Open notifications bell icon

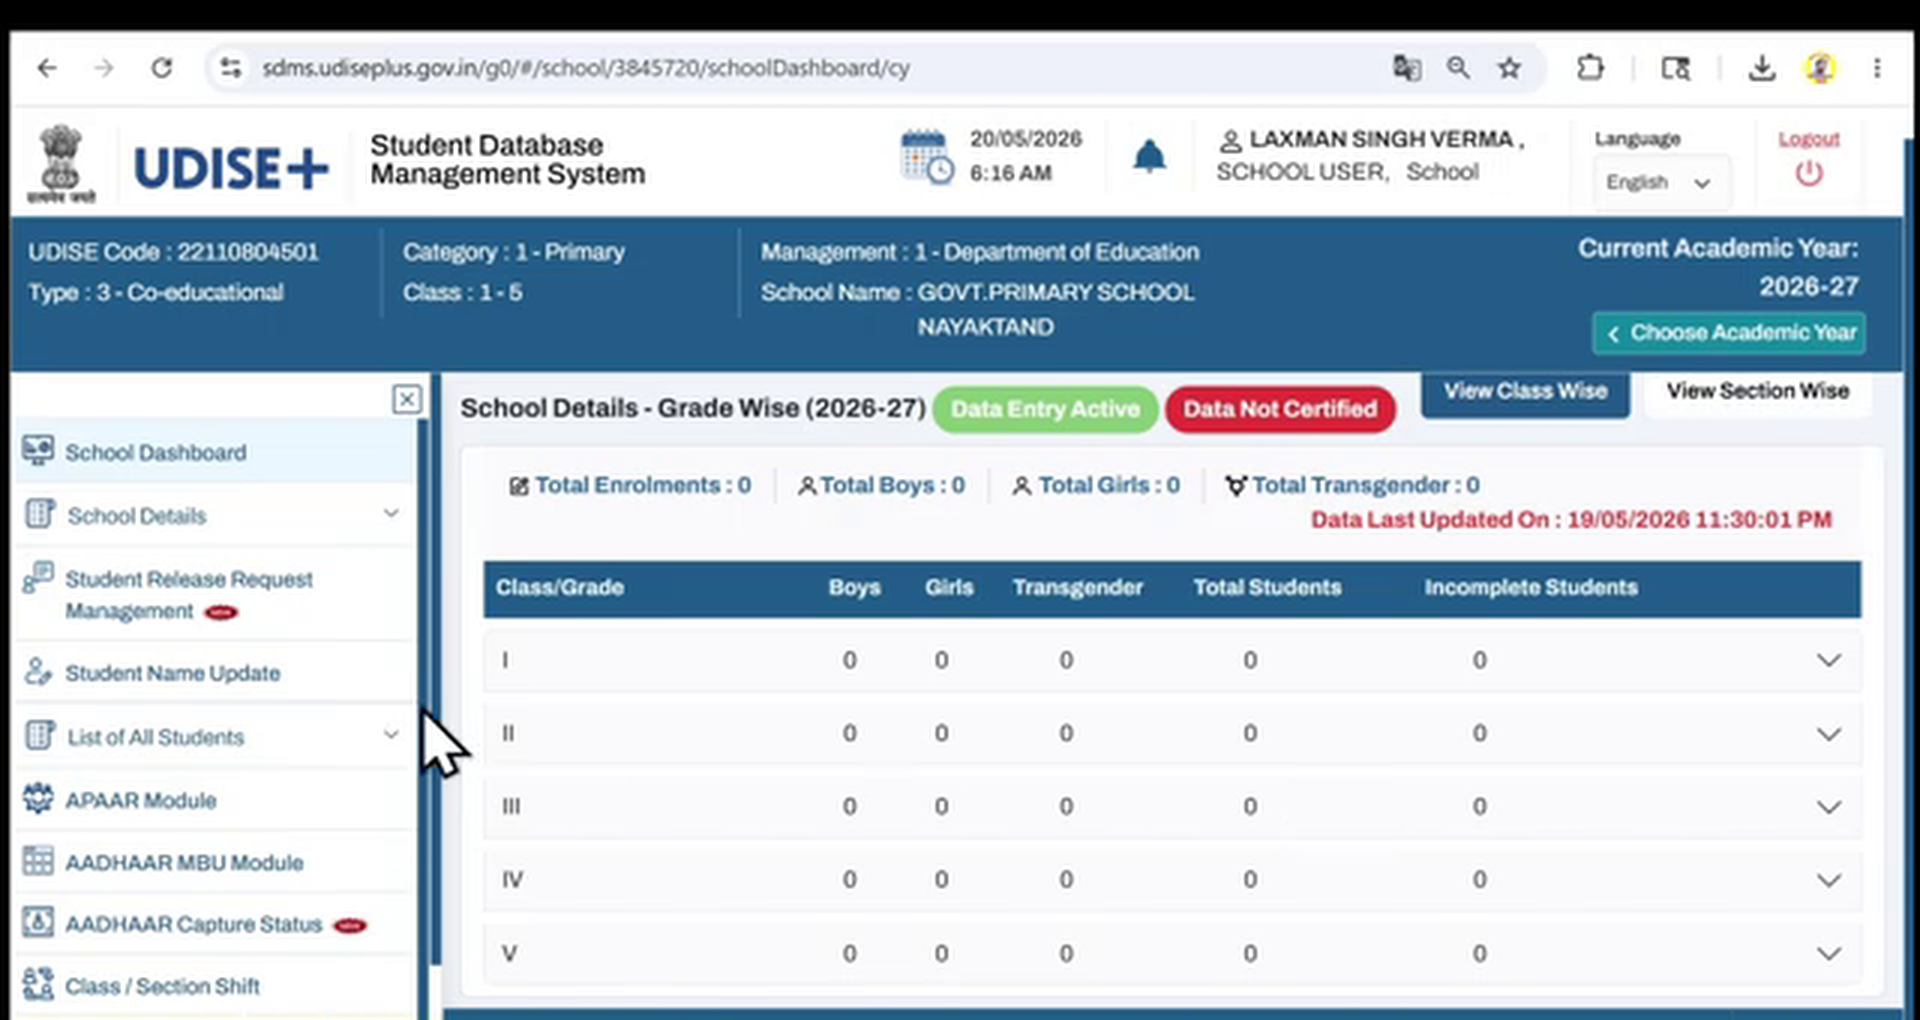[1149, 157]
